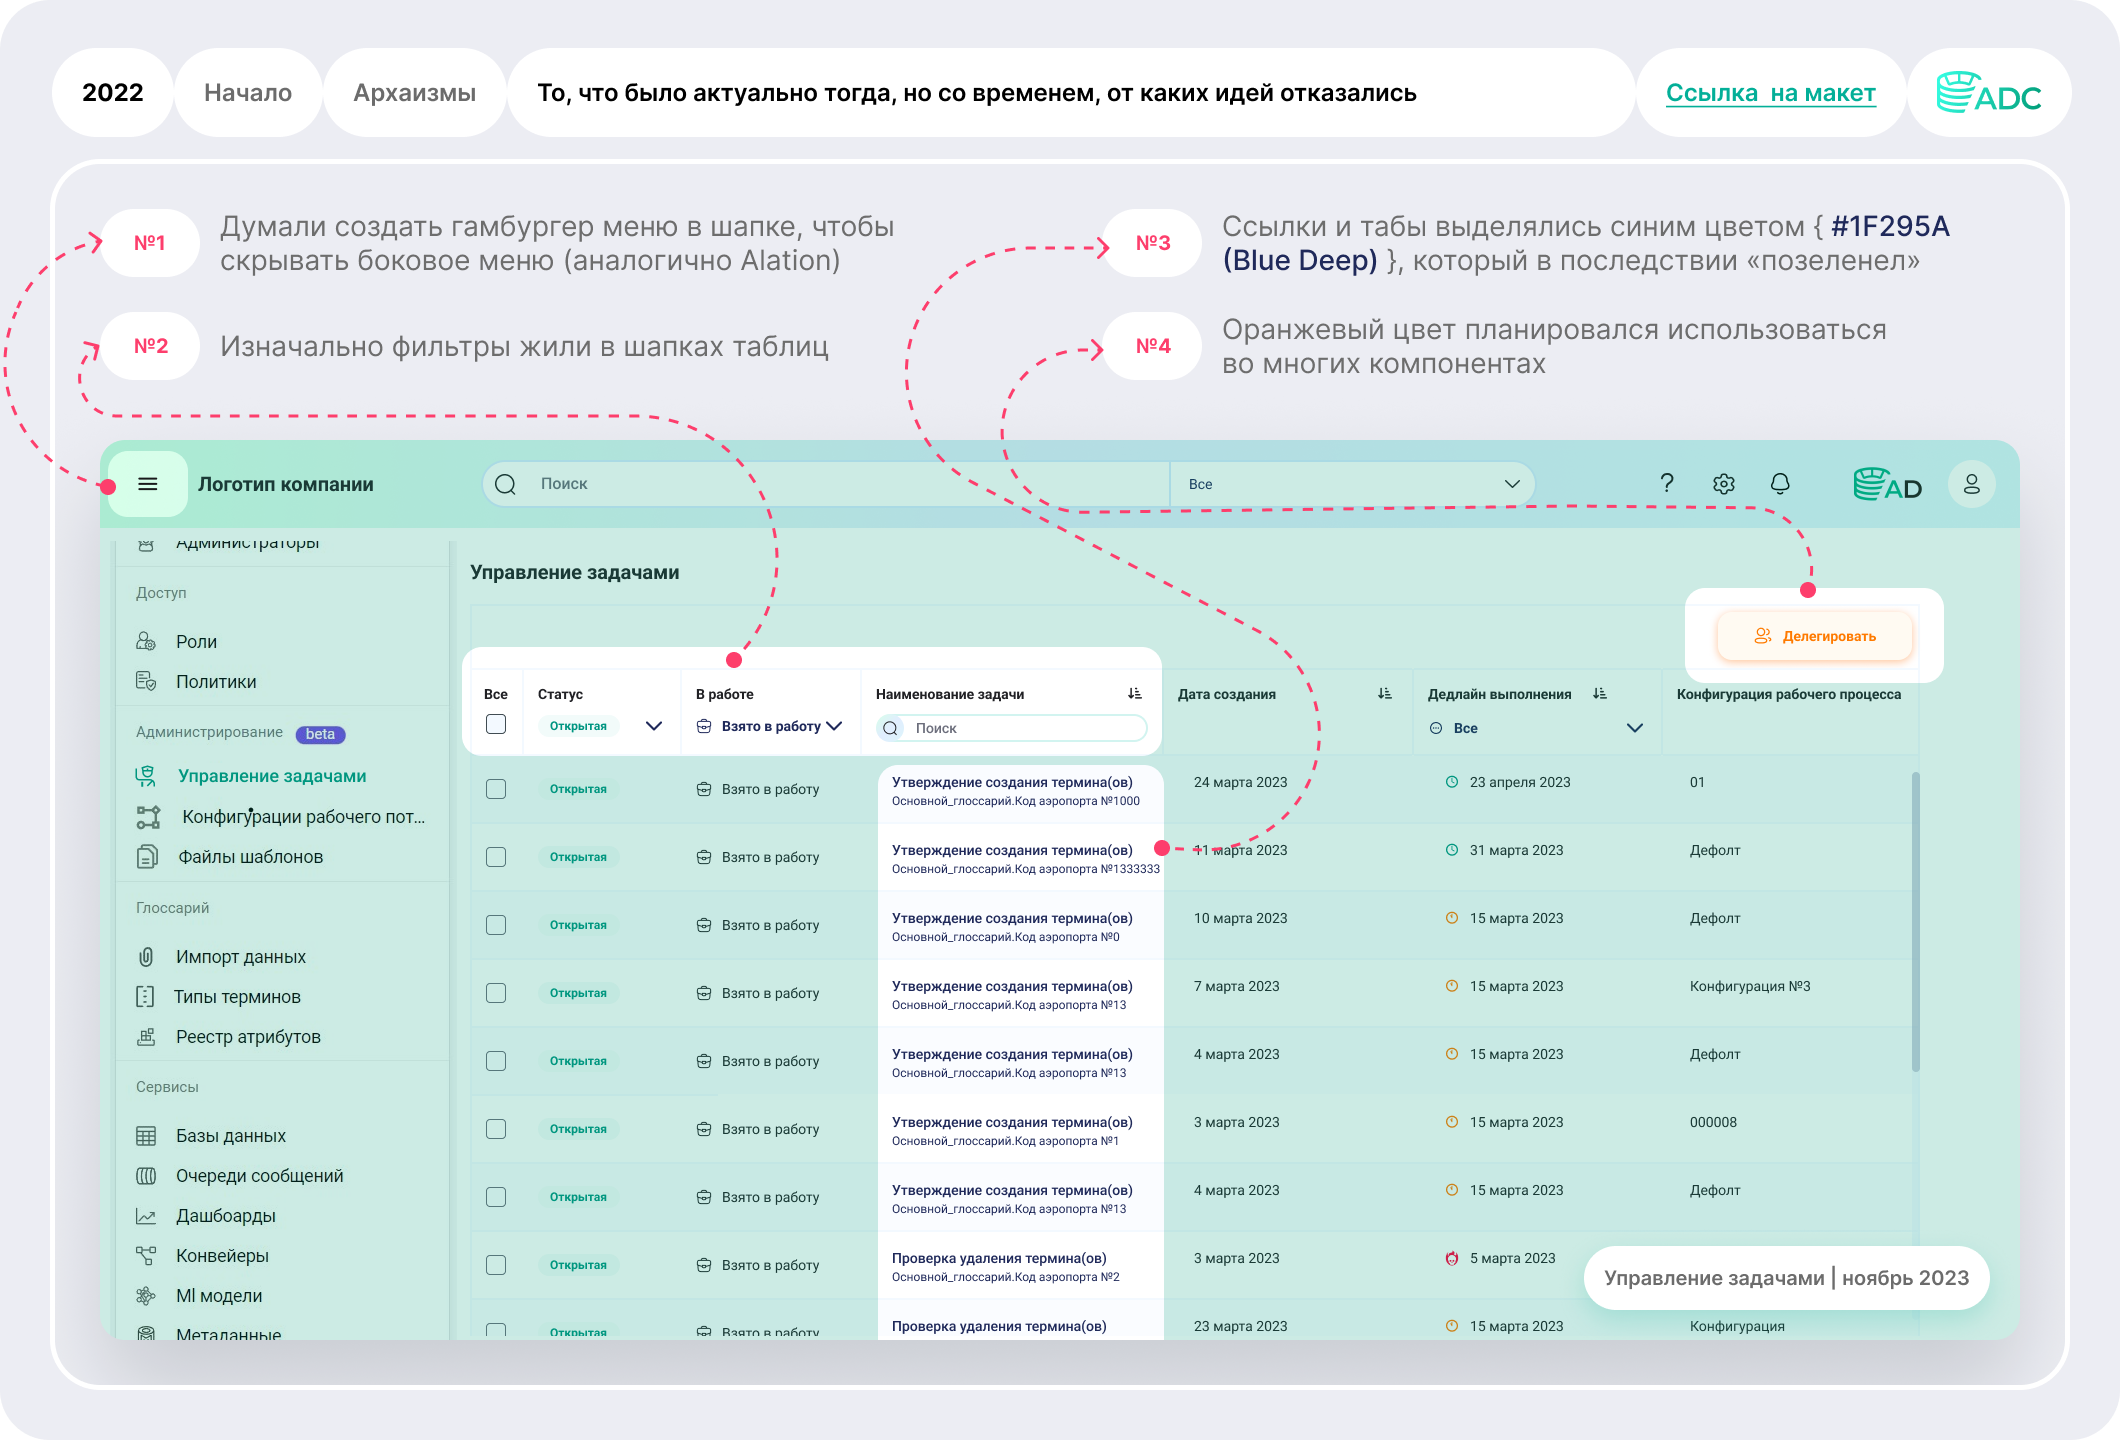2120x1440 pixels.
Task: Click the magnifier icon in global search
Action: [506, 484]
